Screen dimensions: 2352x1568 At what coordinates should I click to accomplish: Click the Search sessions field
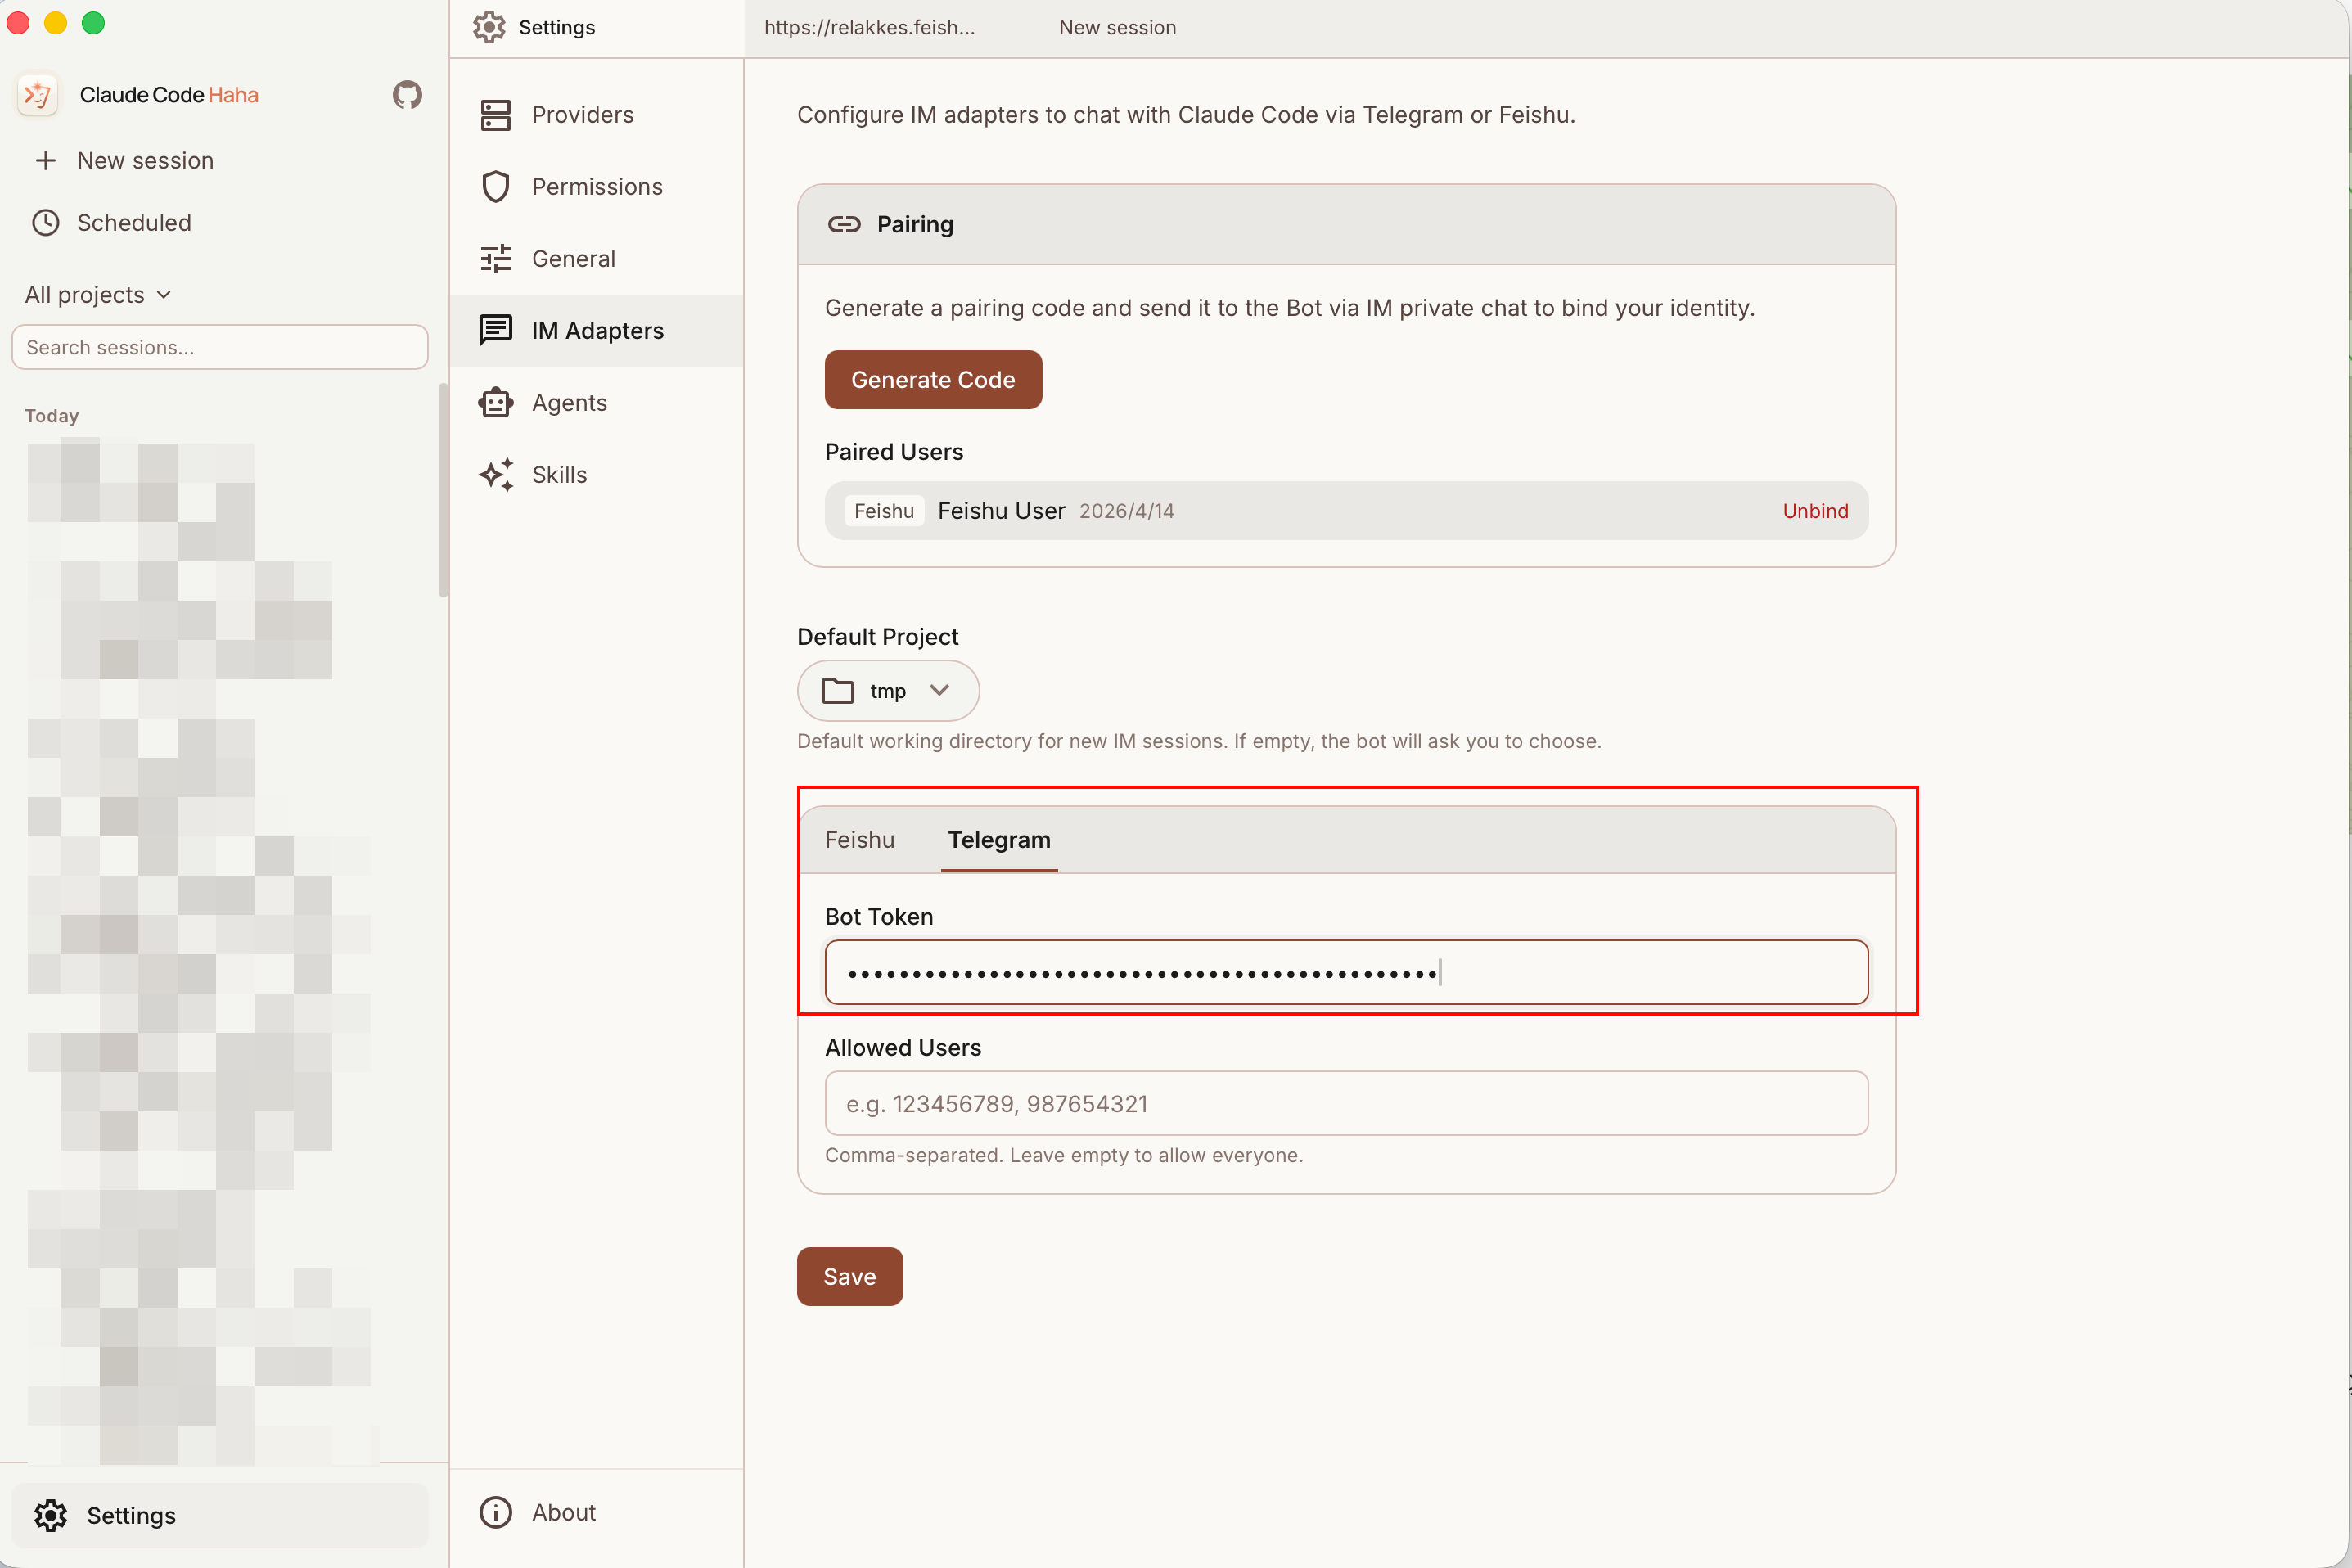click(x=220, y=347)
